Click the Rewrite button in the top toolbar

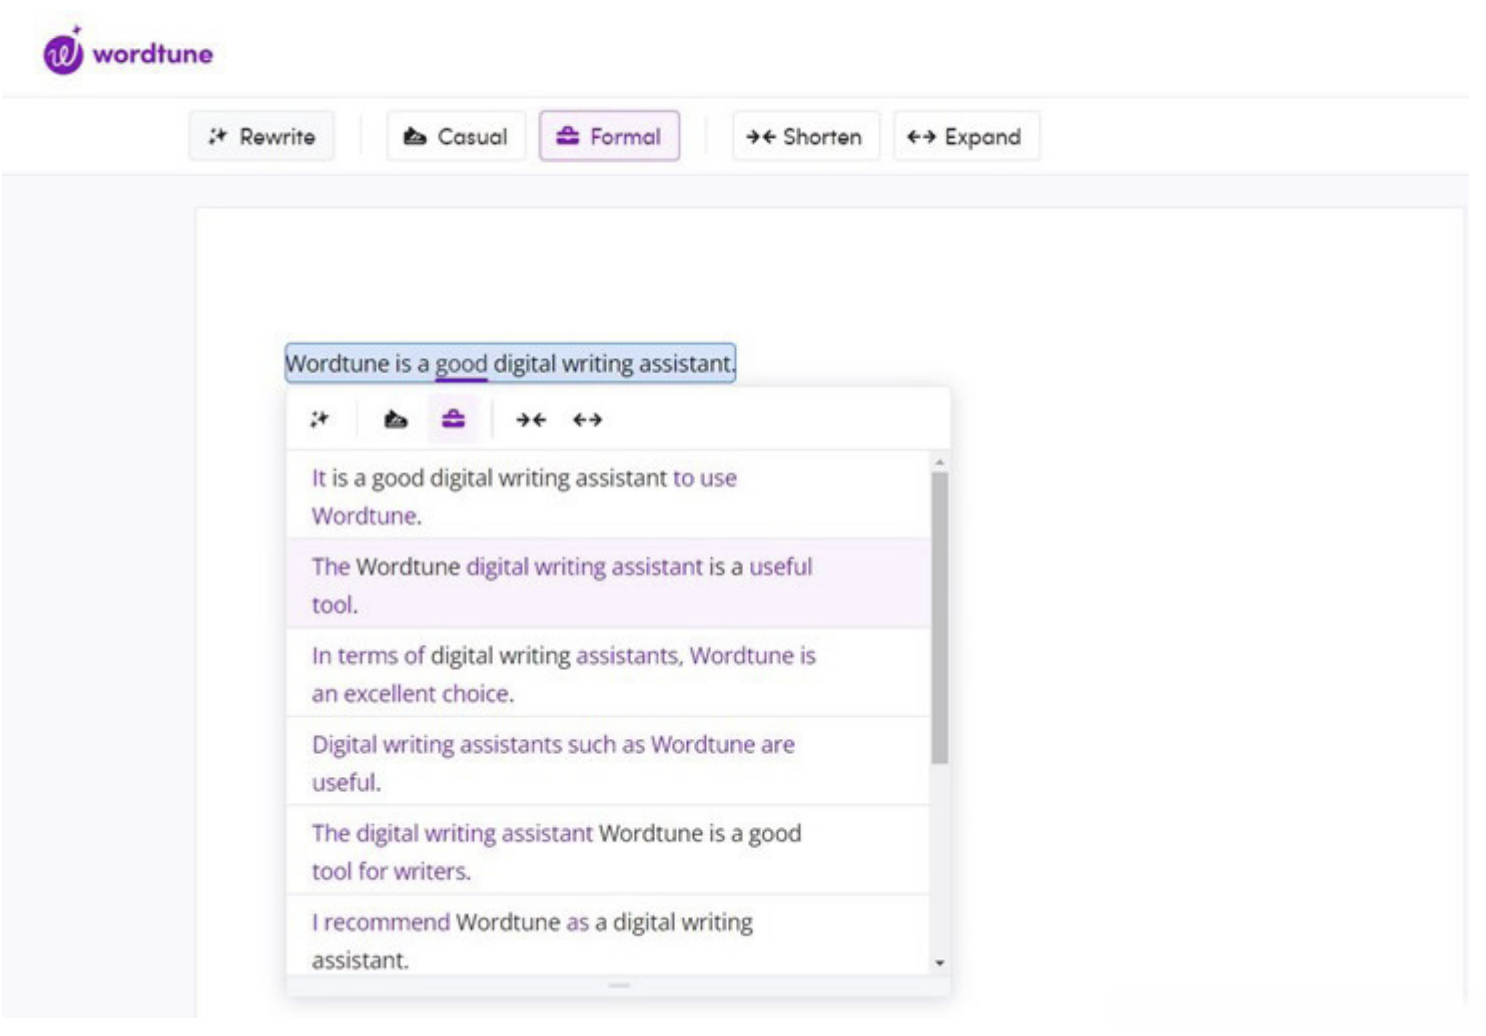click(x=262, y=136)
